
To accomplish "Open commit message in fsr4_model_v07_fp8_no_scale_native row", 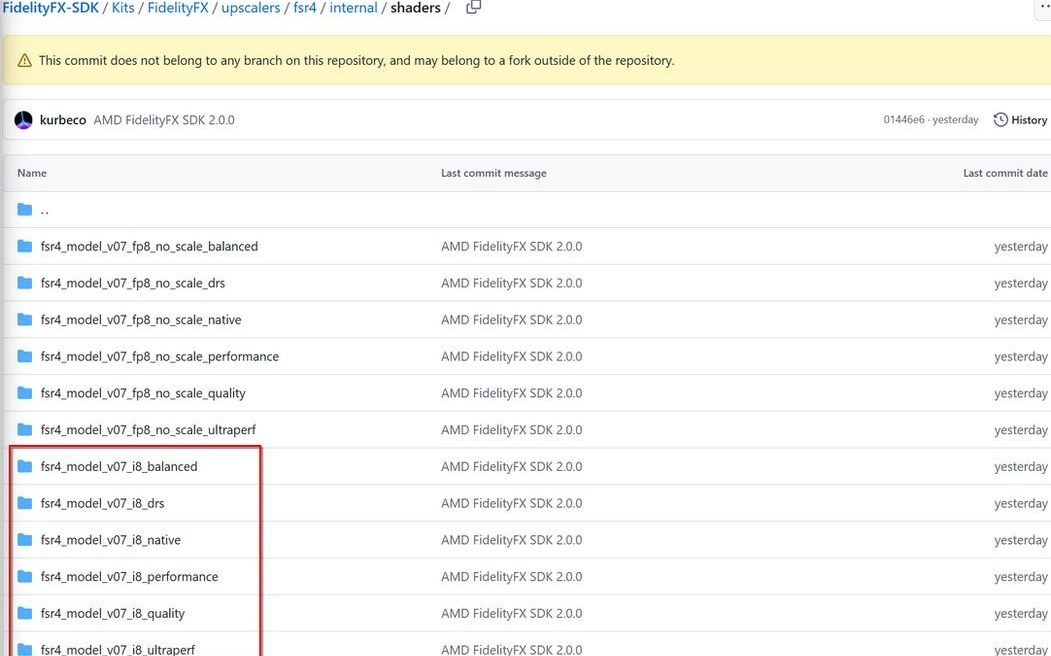I will click(511, 320).
